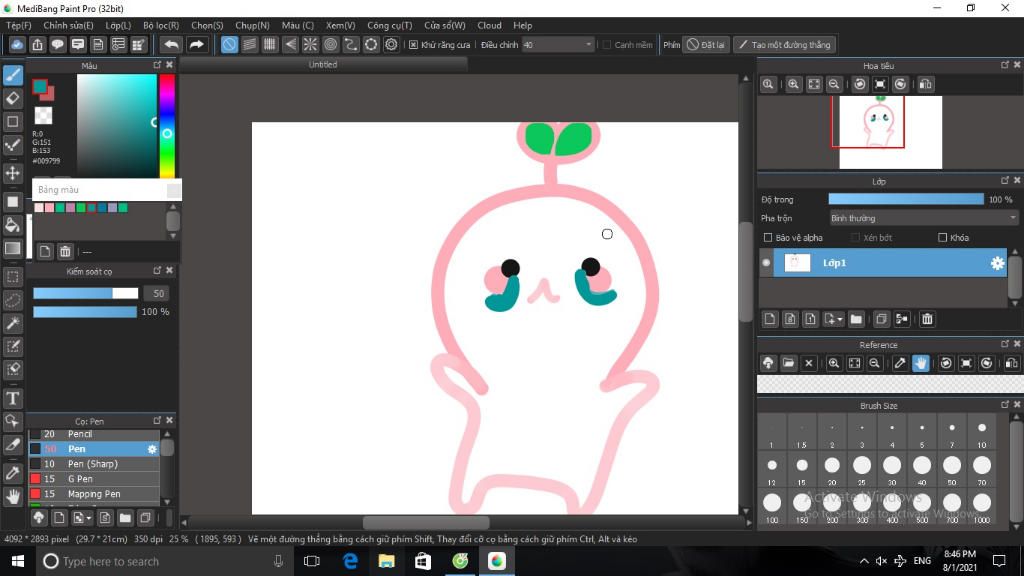Turn snap off in top toolbar
Viewport: 1024px width, 576px height.
pyautogui.click(x=229, y=44)
